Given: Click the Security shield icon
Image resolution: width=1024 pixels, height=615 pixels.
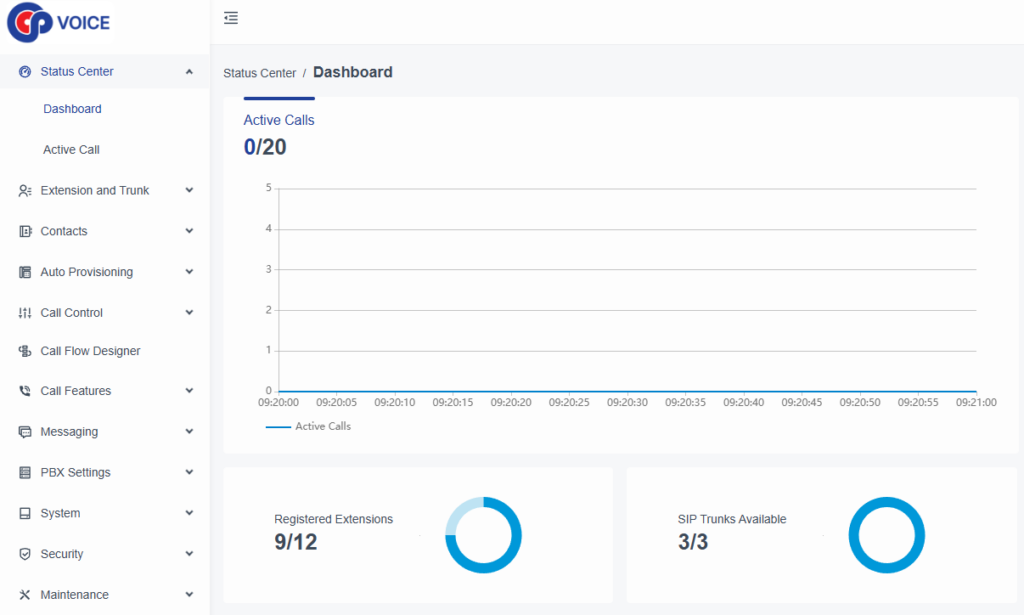Looking at the screenshot, I should pyautogui.click(x=25, y=554).
